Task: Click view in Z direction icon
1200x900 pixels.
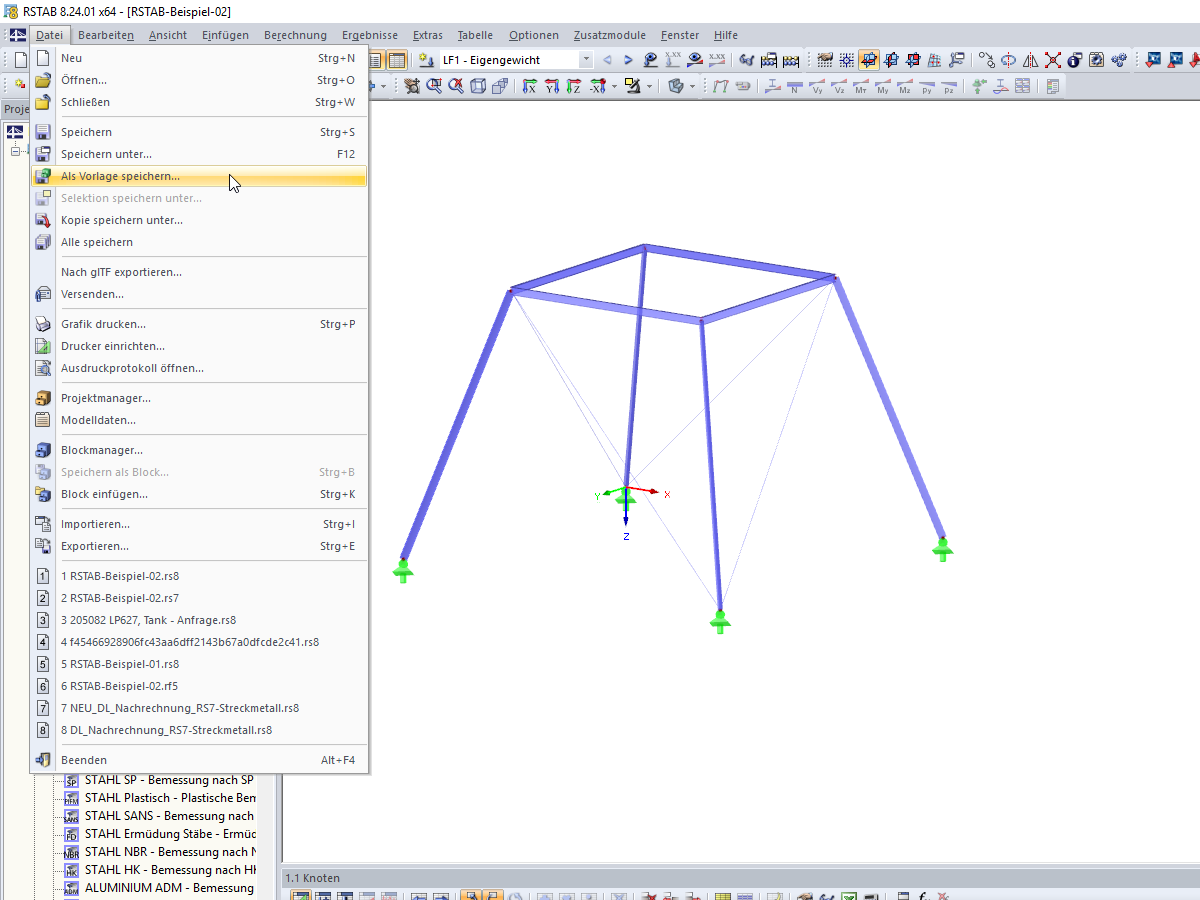Action: 573,87
